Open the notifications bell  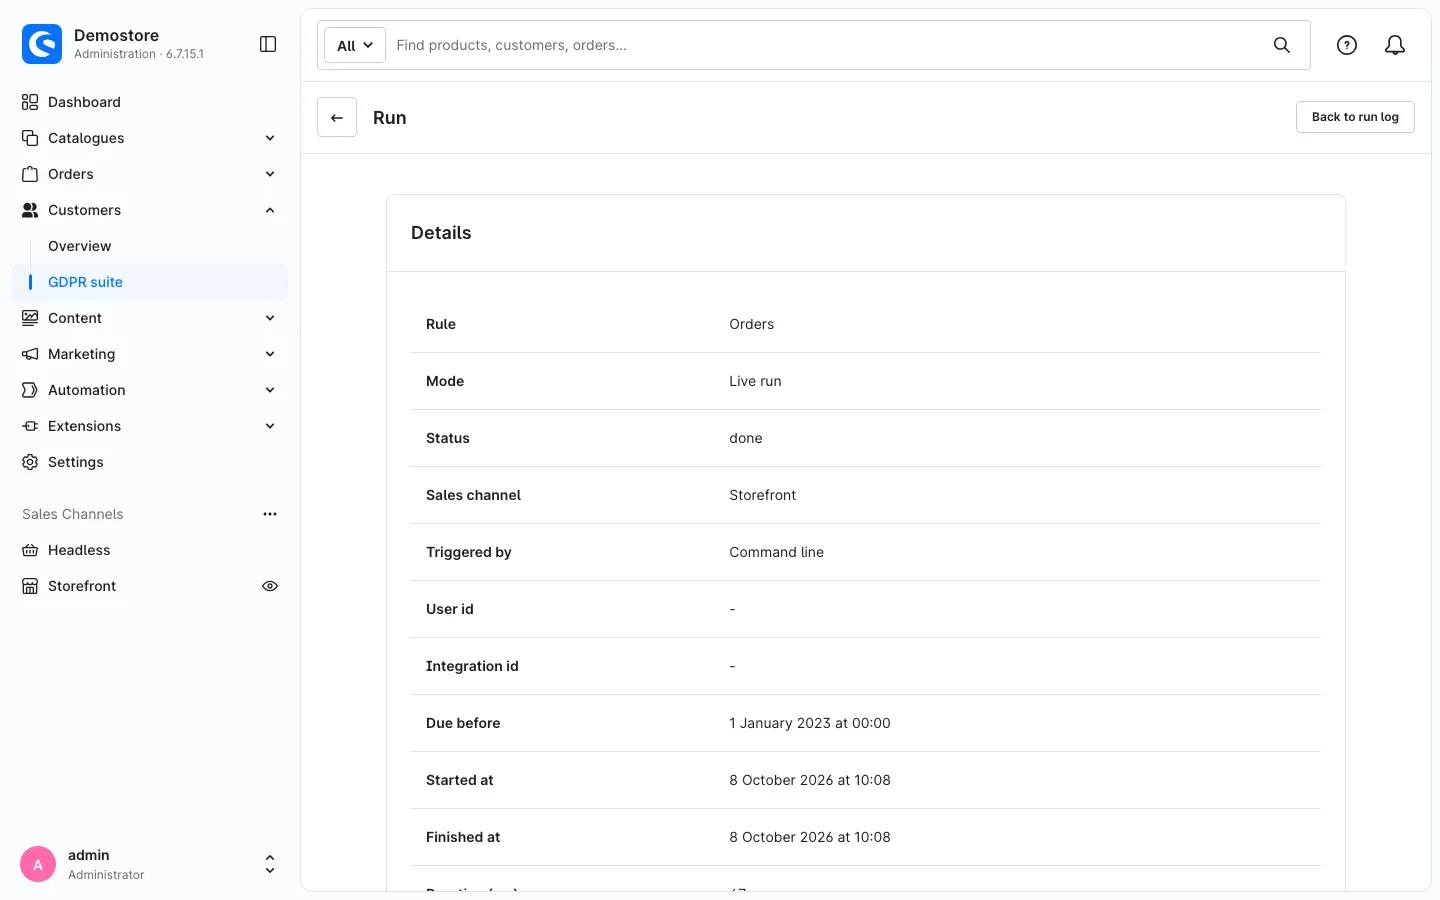(1395, 45)
